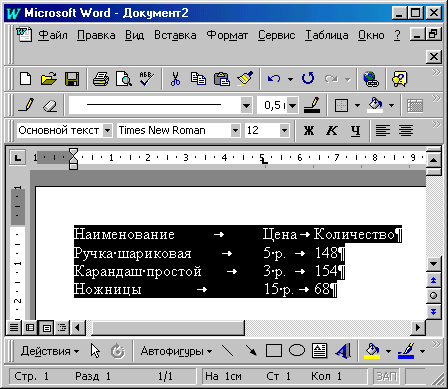
Task: Click the ЗАП status bar indicator
Action: click(x=386, y=376)
